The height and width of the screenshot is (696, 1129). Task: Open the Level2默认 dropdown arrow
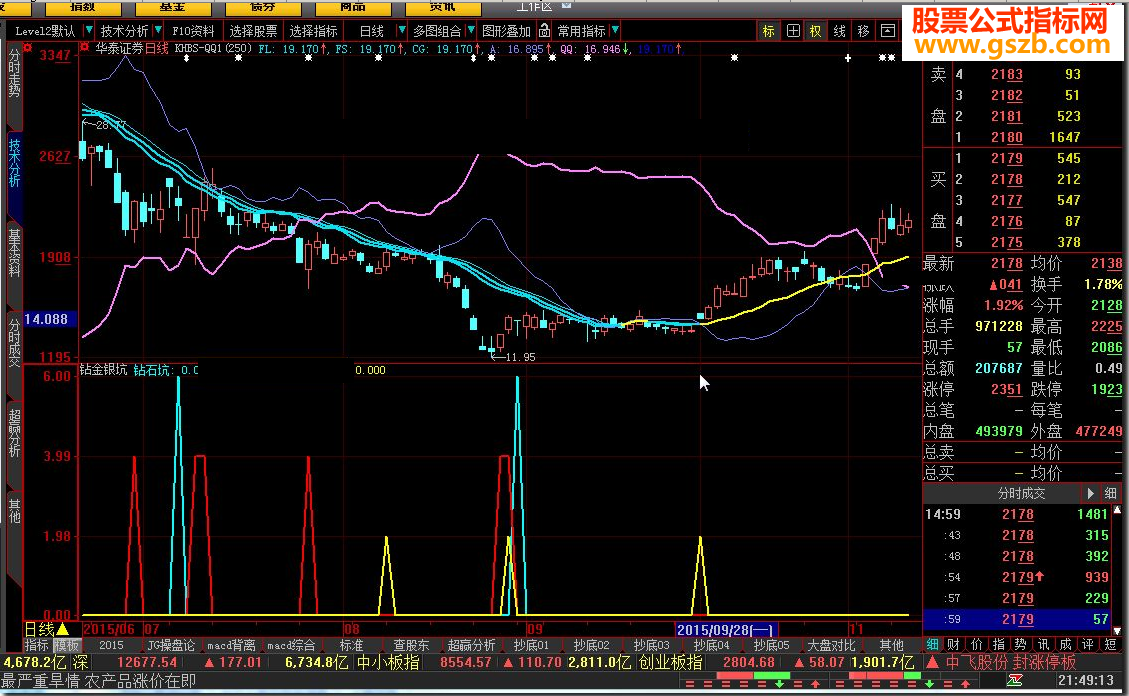[86, 31]
